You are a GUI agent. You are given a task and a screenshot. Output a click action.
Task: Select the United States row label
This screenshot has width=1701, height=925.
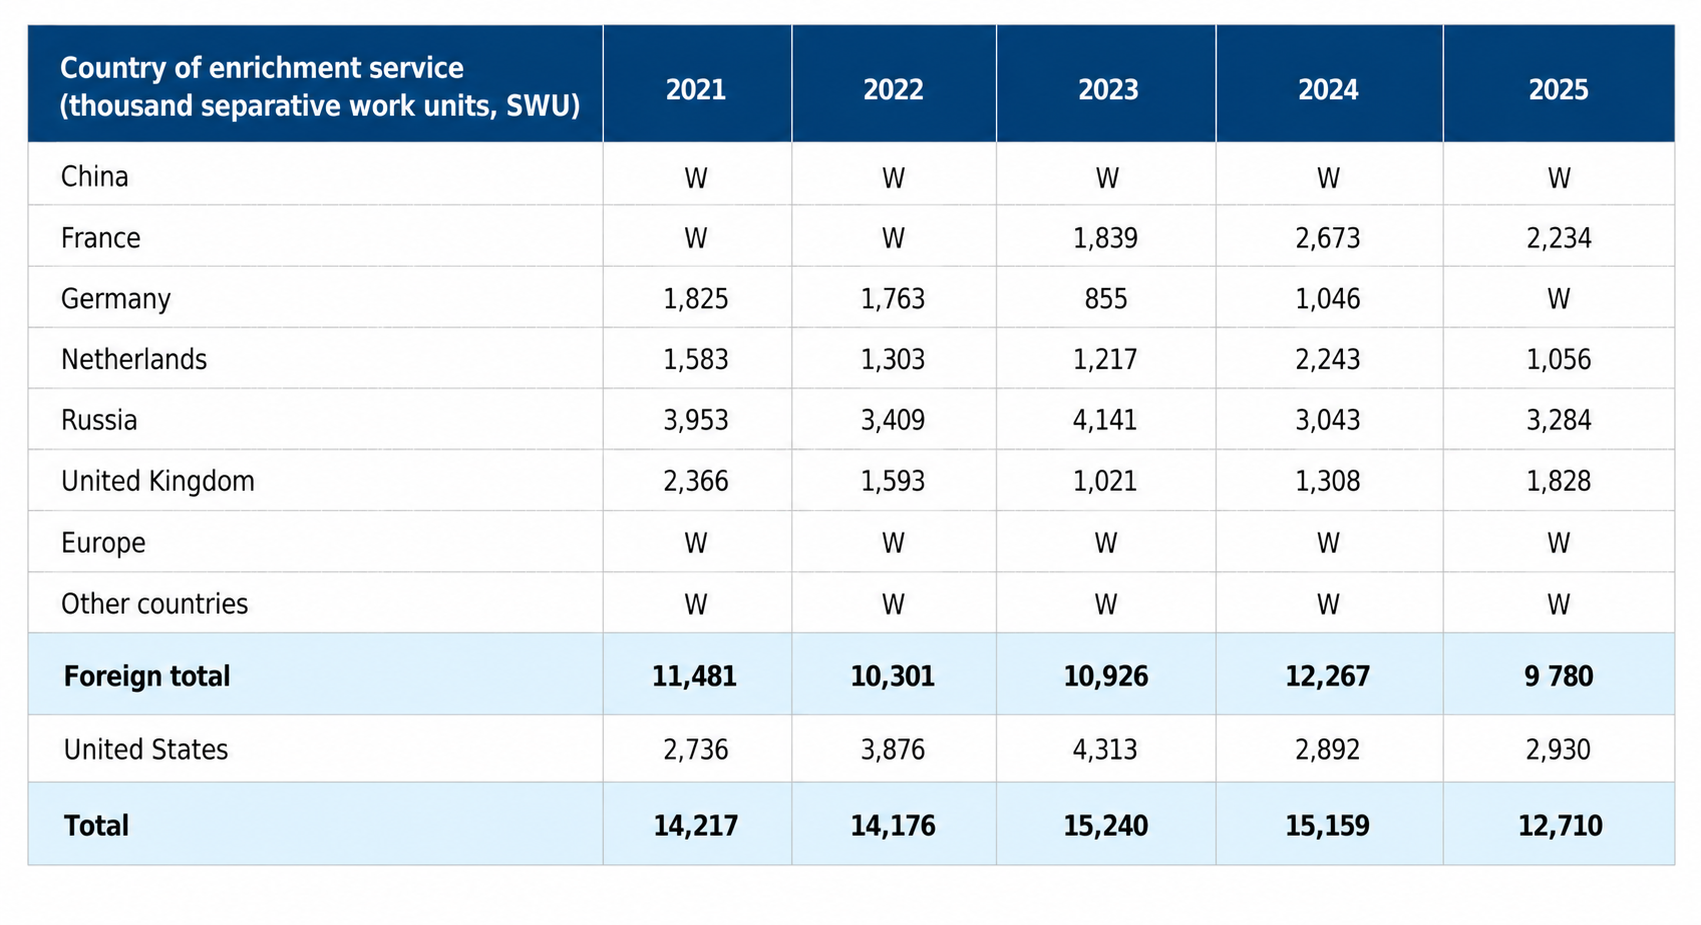tap(146, 750)
